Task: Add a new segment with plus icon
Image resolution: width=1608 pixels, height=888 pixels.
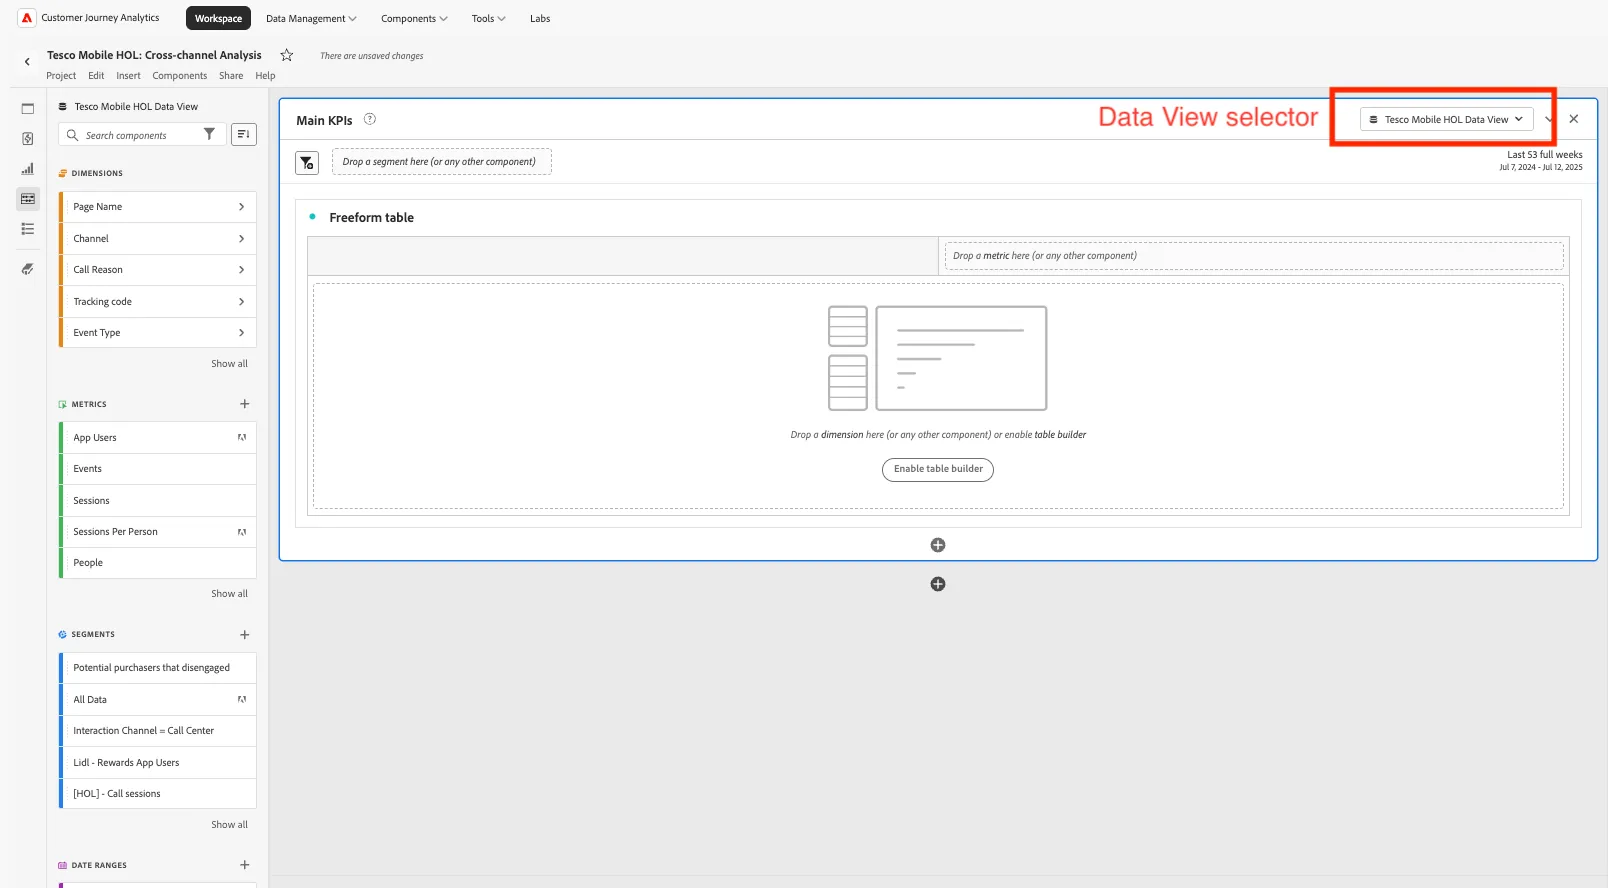Action: click(x=245, y=635)
